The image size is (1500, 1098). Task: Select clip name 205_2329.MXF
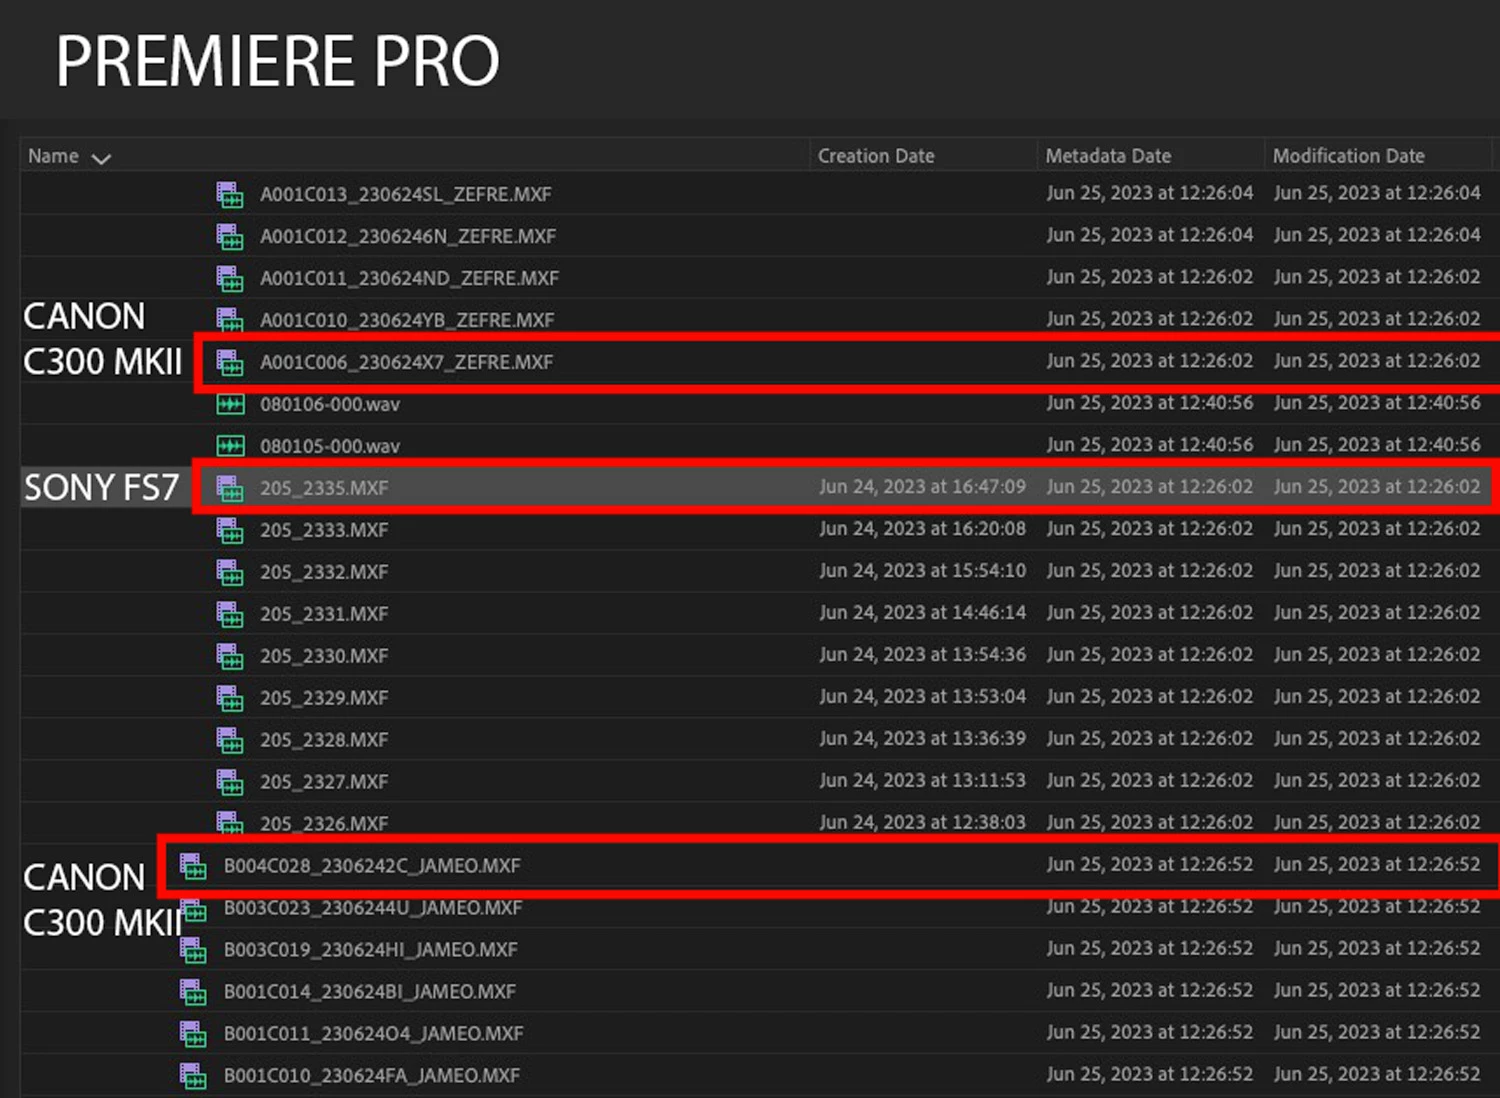tap(324, 698)
